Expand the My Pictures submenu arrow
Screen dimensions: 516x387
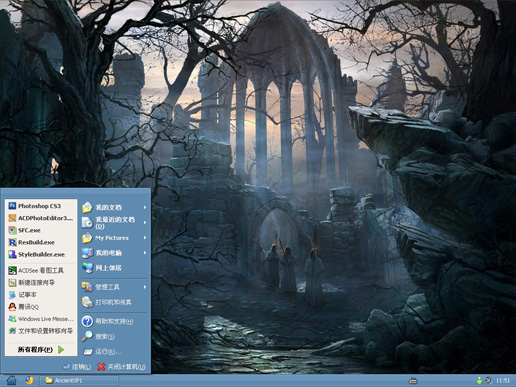(x=145, y=238)
